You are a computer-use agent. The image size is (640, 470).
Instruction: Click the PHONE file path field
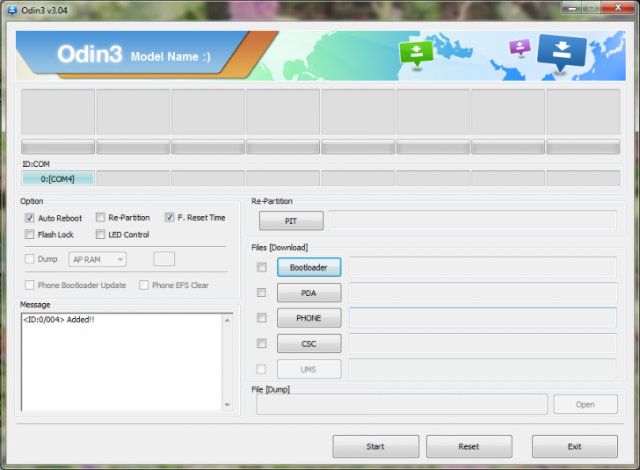[483, 318]
